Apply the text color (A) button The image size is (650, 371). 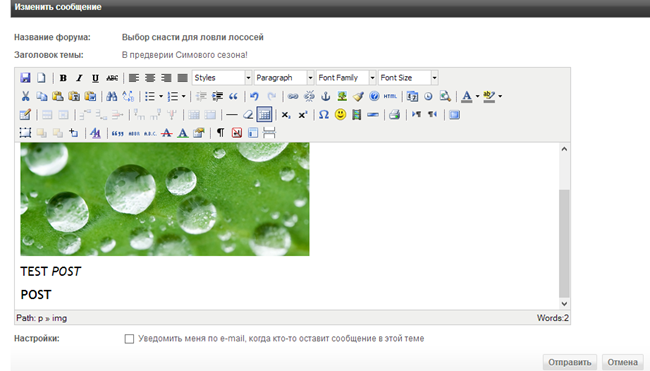click(467, 96)
